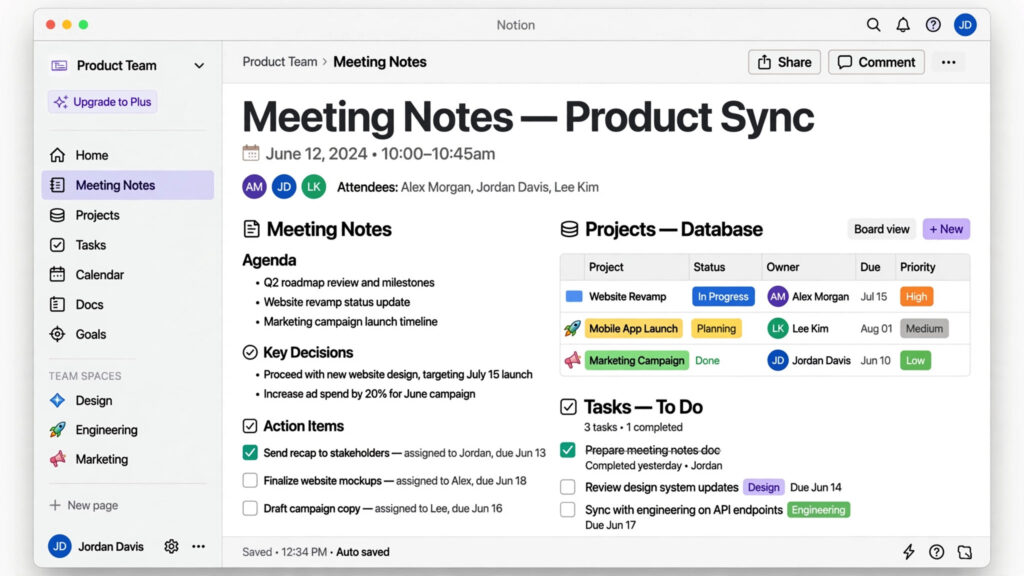
Task: Uncheck Send recap to stakeholders item
Action: coord(250,452)
